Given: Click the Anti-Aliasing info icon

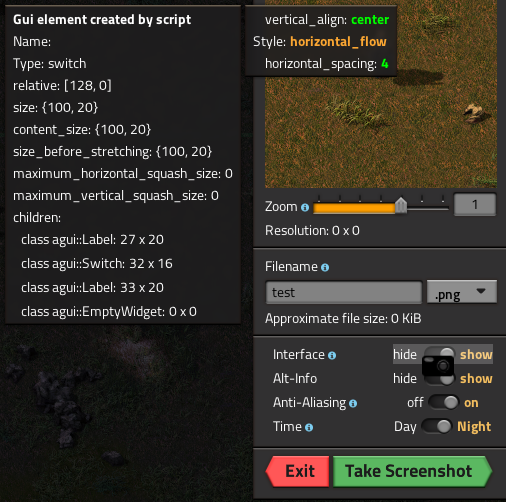Looking at the screenshot, I should click(x=353, y=404).
